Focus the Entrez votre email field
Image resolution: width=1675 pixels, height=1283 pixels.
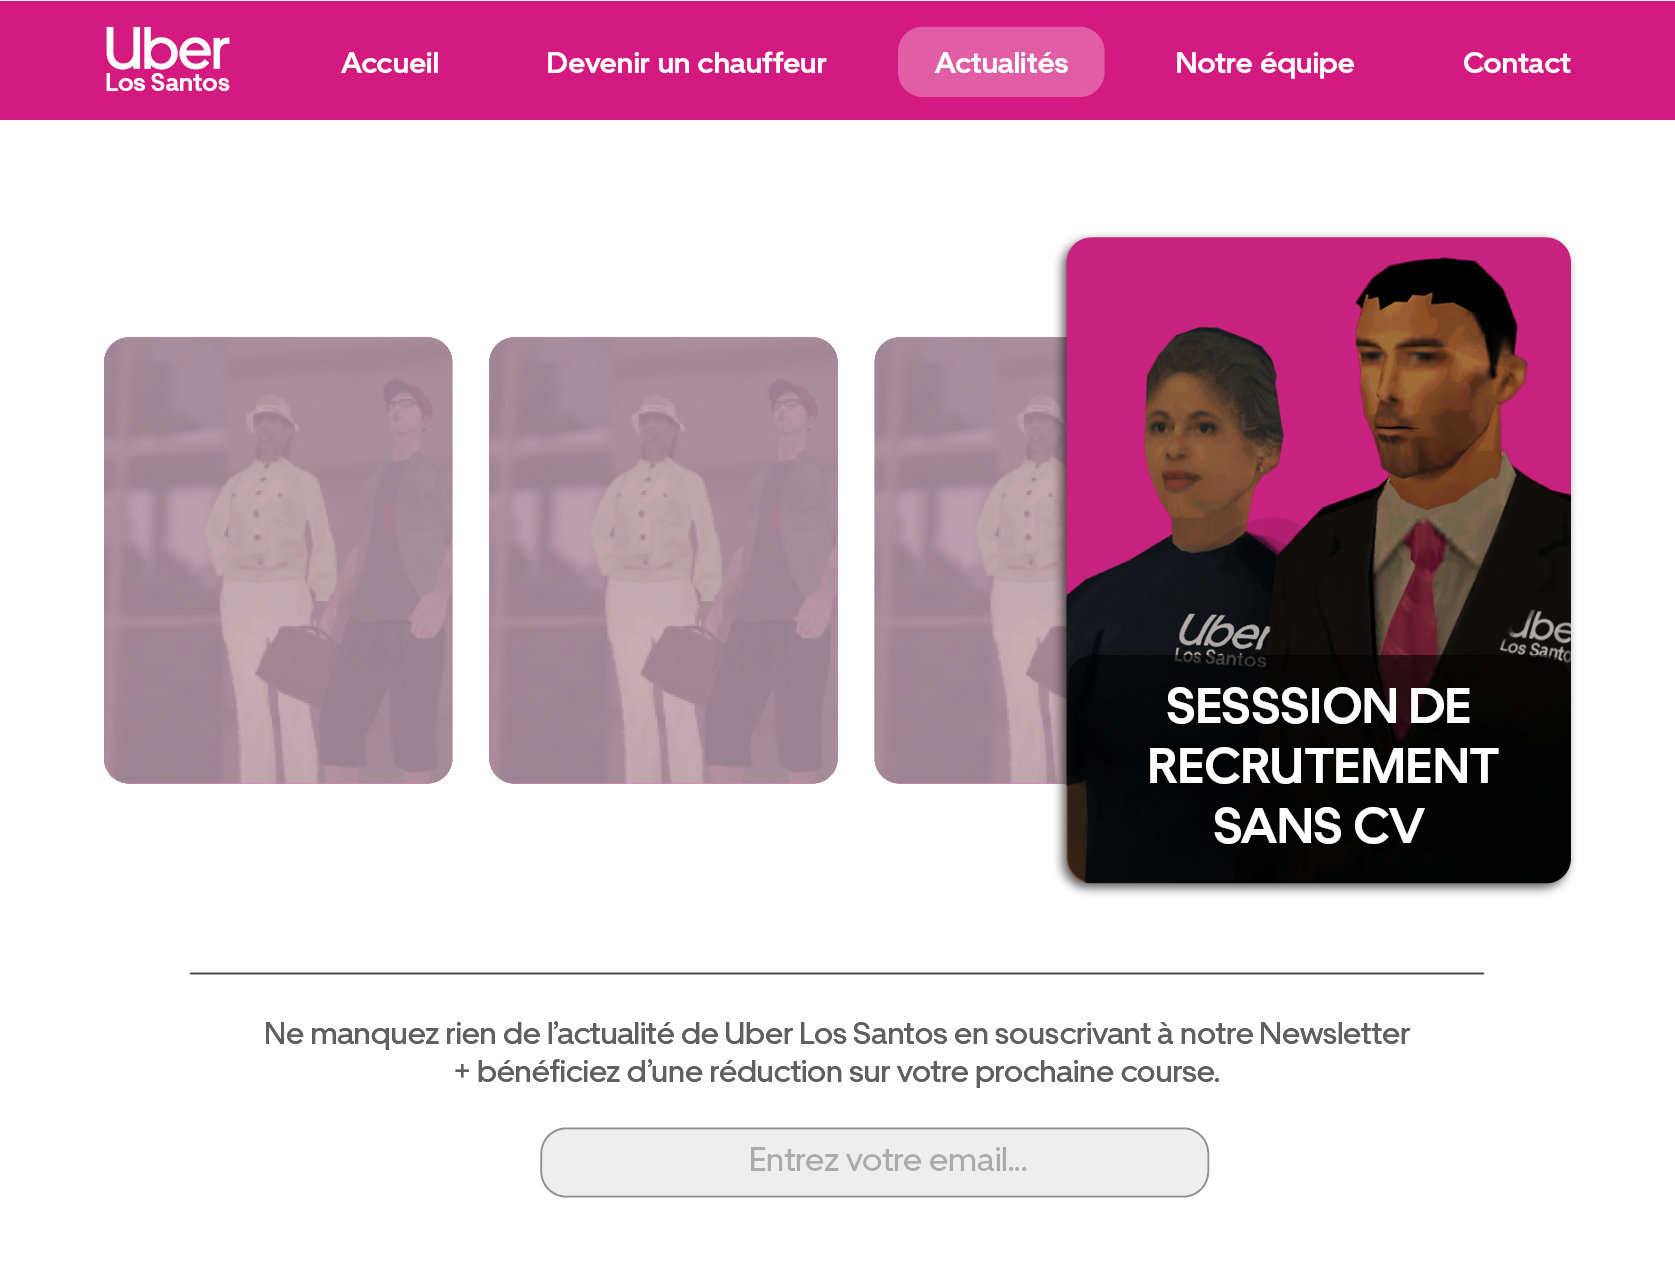(874, 1162)
